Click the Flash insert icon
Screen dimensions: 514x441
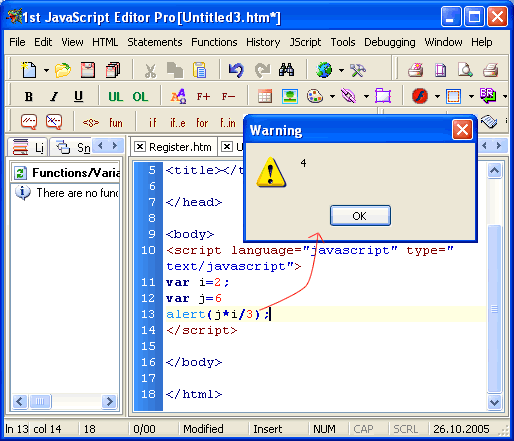pos(420,97)
